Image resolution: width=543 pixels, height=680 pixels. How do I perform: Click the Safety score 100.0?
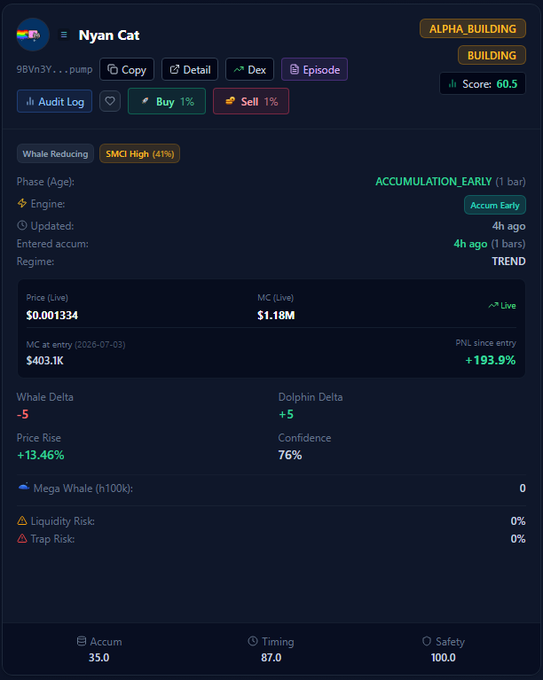(443, 657)
